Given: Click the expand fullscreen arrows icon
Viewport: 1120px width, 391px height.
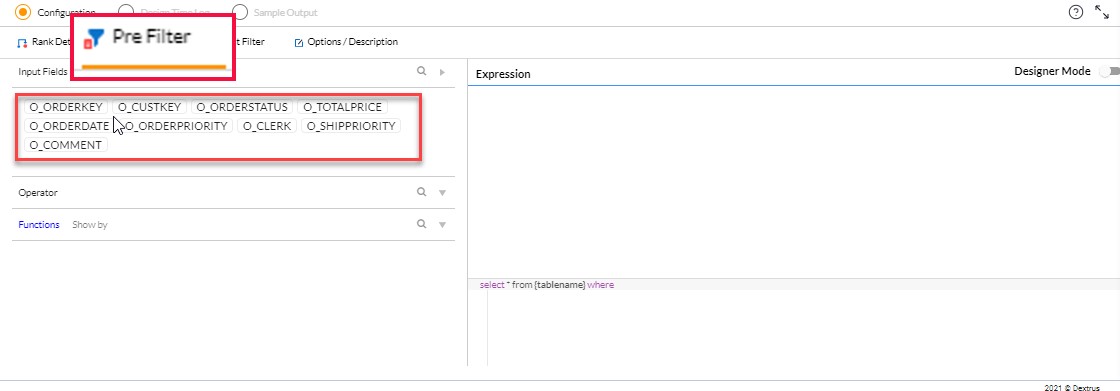Looking at the screenshot, I should [1101, 12].
